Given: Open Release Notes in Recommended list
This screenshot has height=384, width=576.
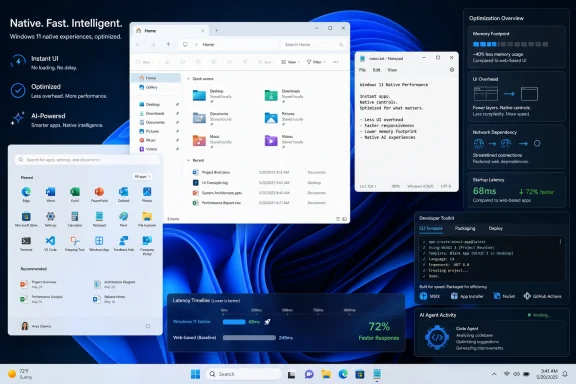Looking at the screenshot, I should click(110, 299).
